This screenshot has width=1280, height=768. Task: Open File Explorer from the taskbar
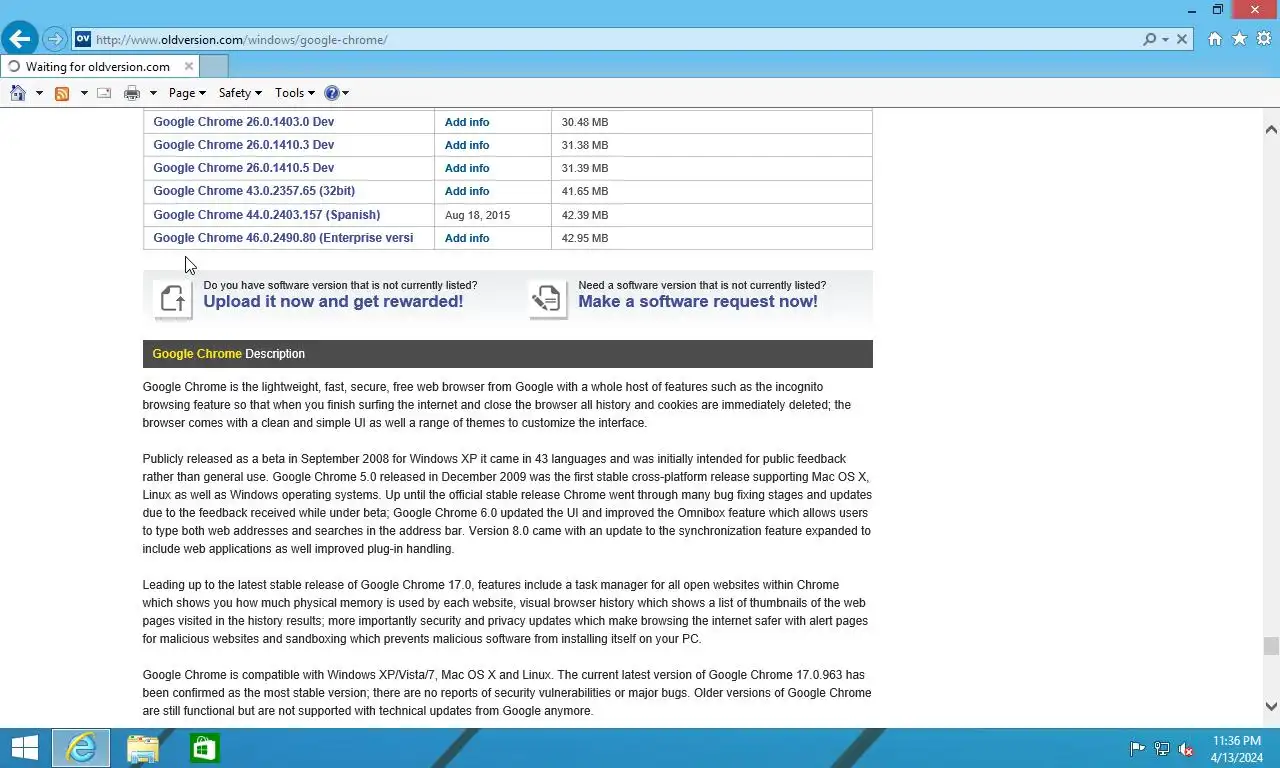point(143,748)
